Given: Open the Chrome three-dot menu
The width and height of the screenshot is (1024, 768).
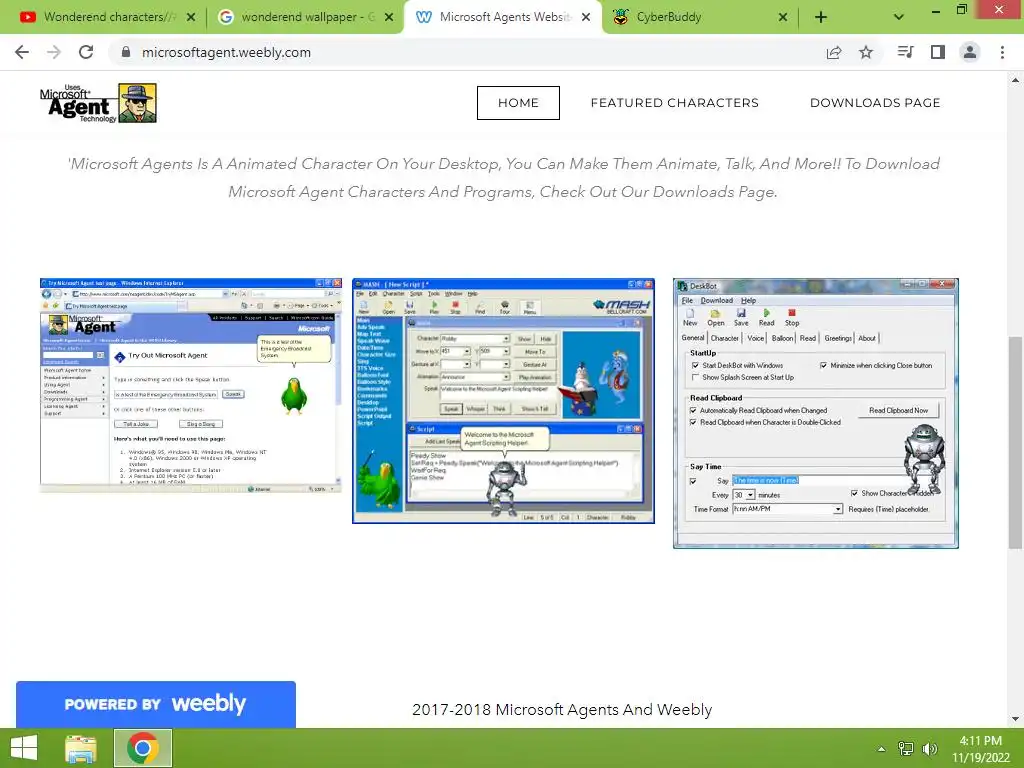Looking at the screenshot, I should pyautogui.click(x=1002, y=52).
